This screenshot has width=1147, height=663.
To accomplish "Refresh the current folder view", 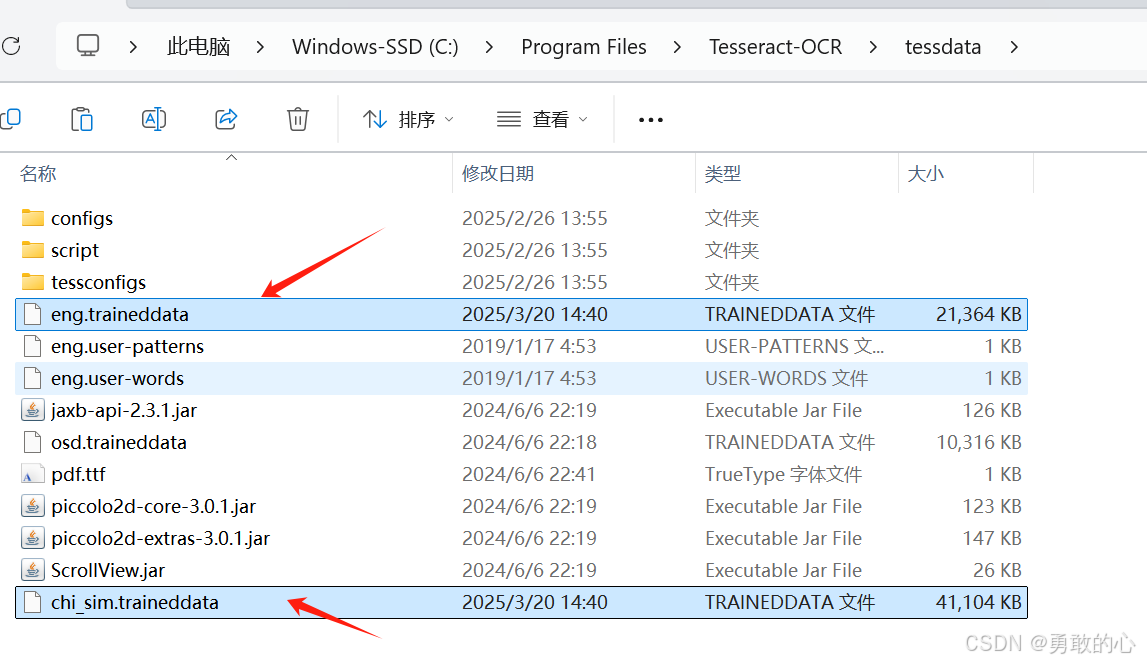I will pyautogui.click(x=11, y=46).
